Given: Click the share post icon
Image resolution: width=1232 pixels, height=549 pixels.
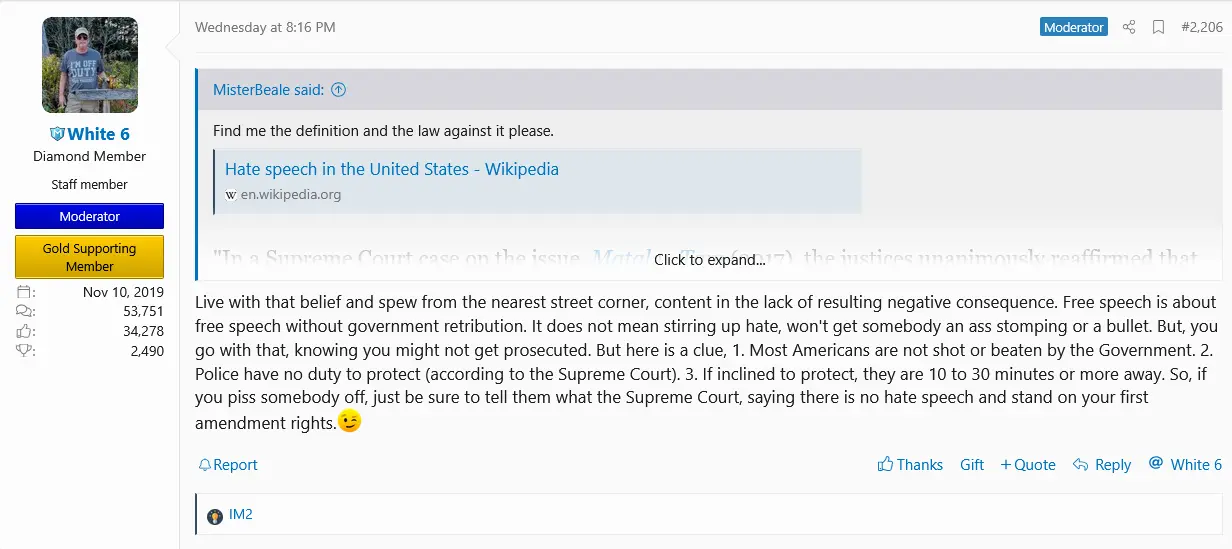Looking at the screenshot, I should click(x=1129, y=28).
